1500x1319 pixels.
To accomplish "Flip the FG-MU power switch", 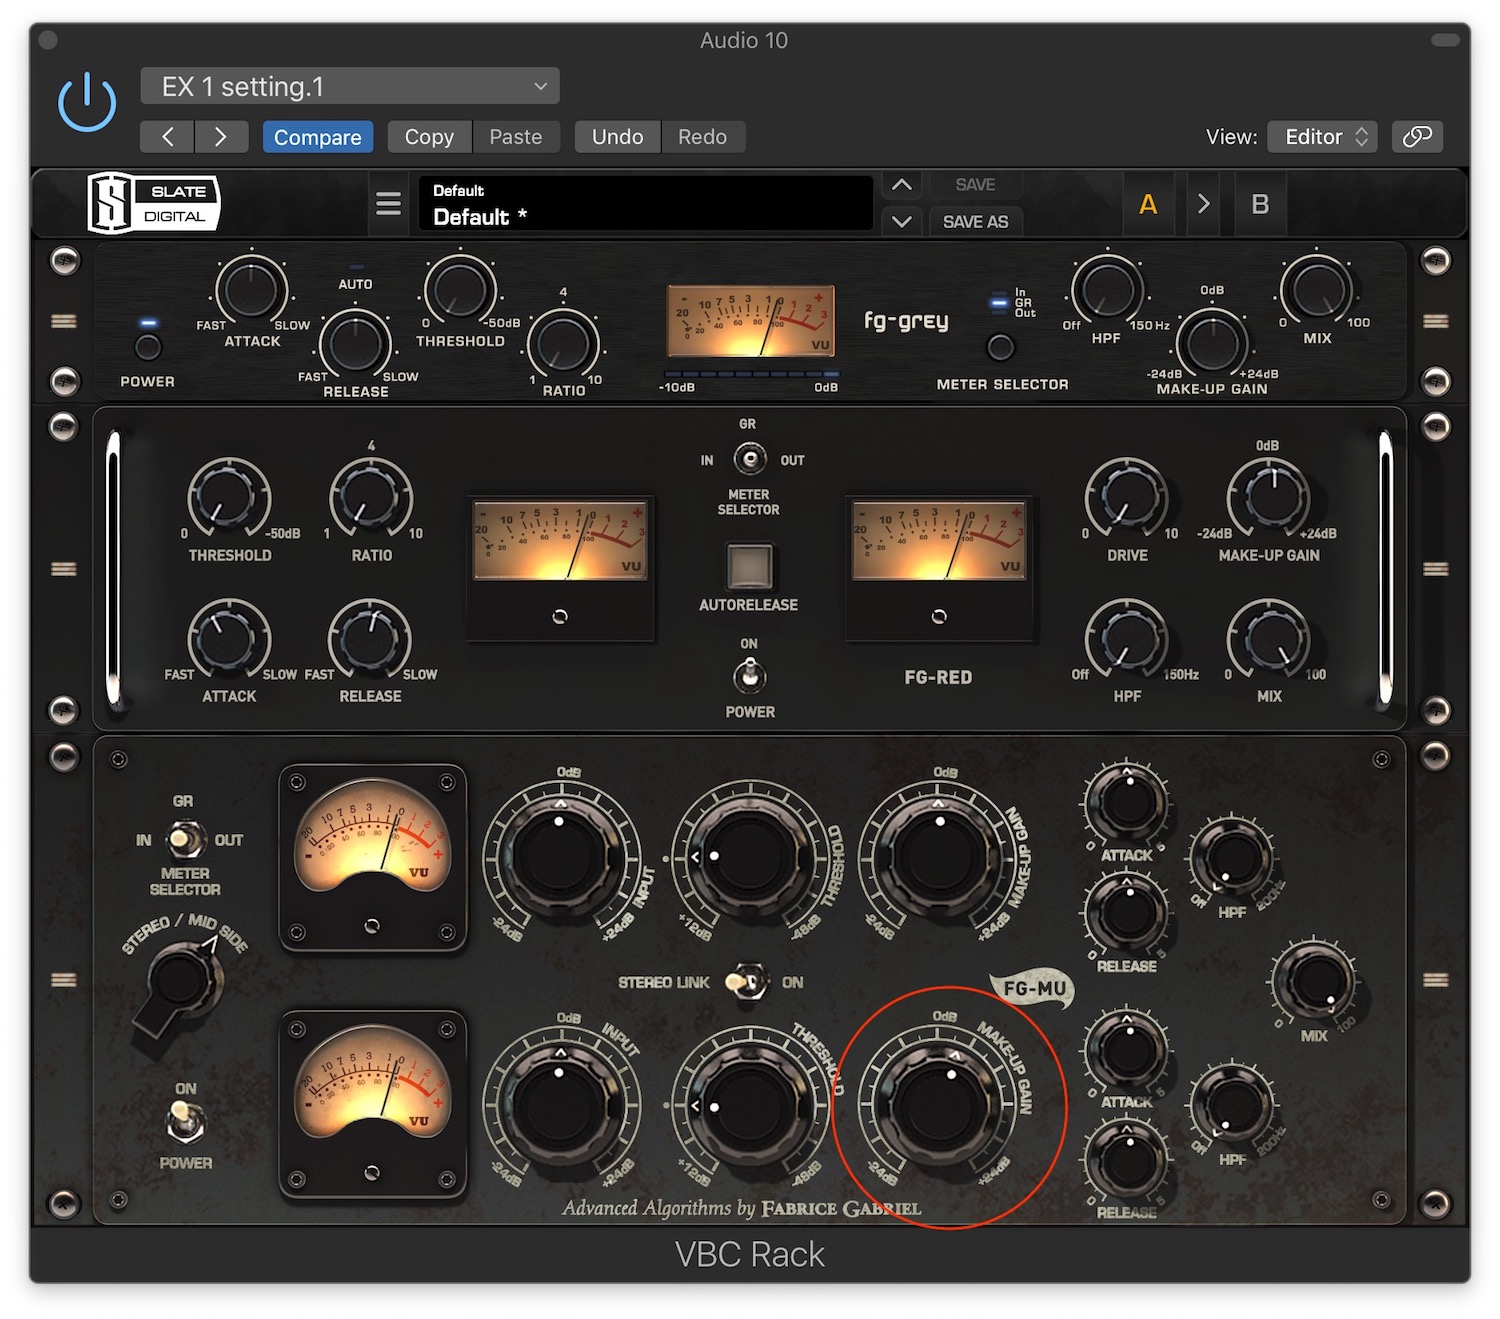I will [x=185, y=1119].
